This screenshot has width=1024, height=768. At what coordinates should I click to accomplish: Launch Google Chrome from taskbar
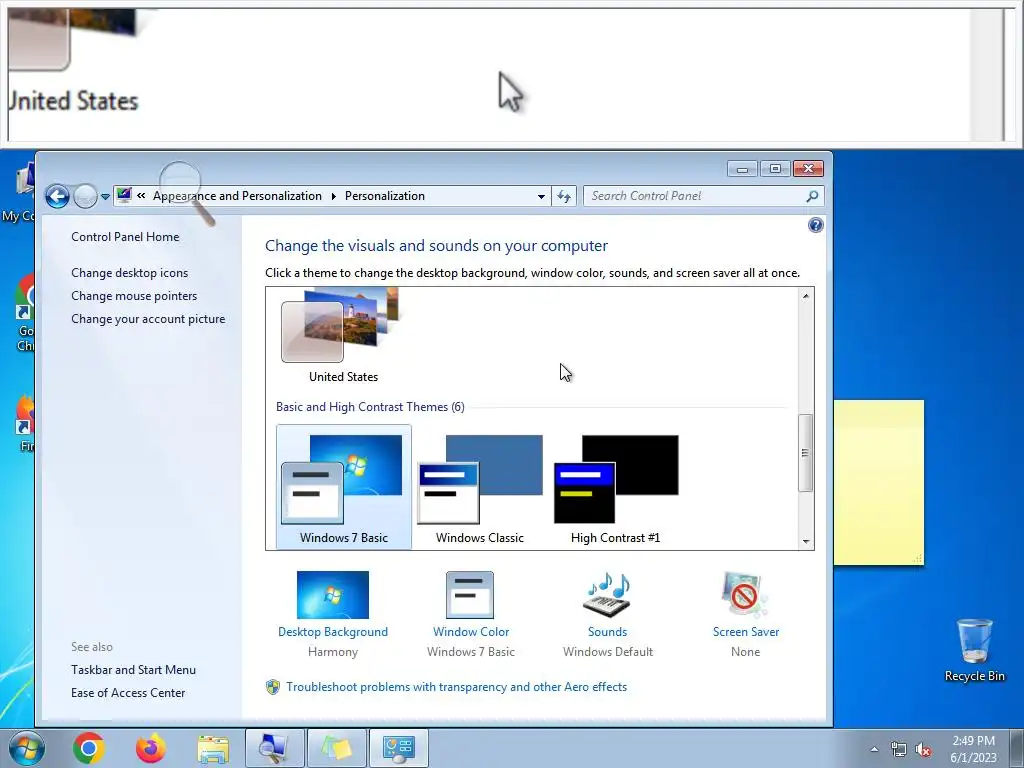click(x=89, y=748)
